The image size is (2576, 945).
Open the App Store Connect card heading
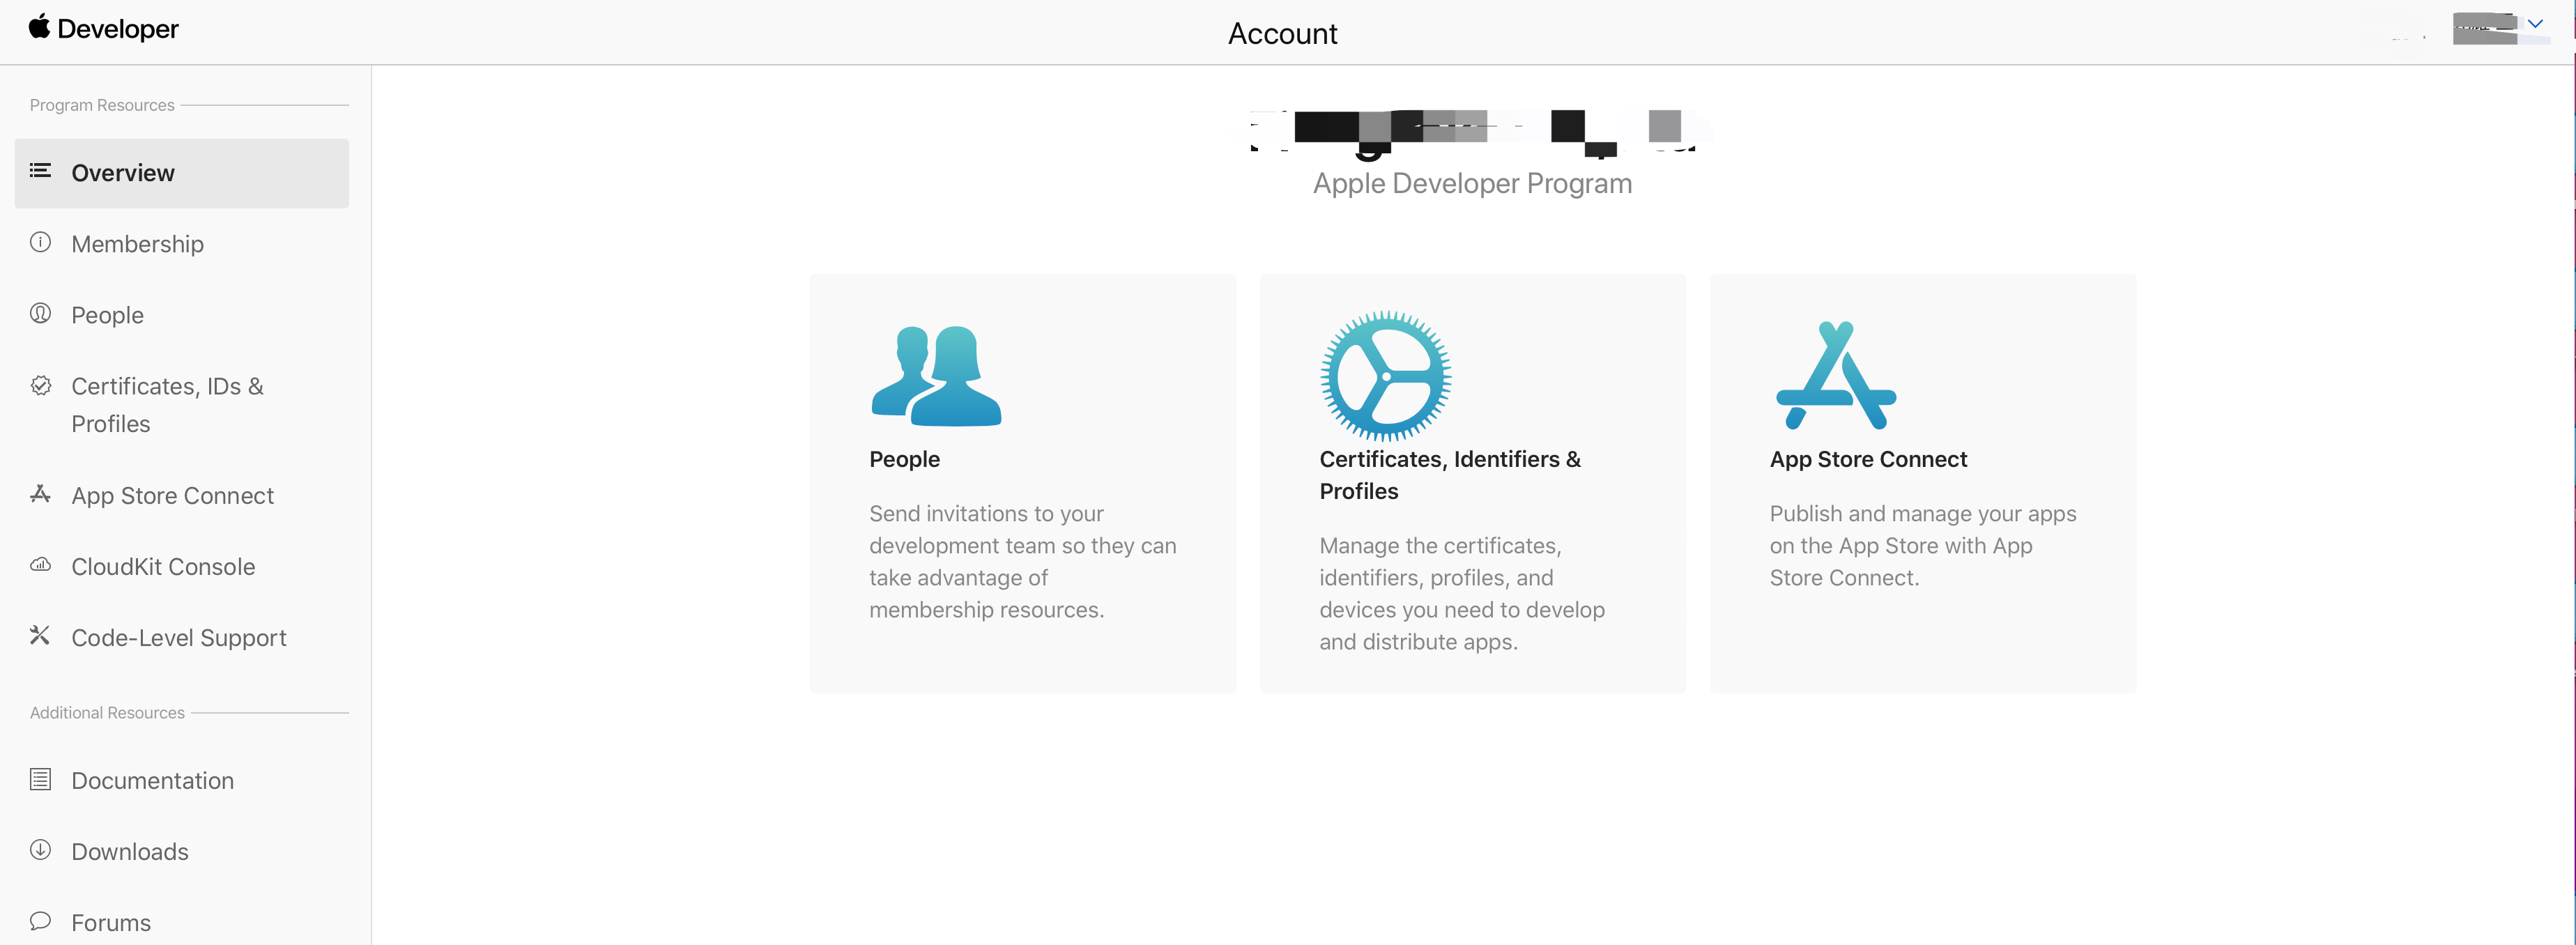tap(1867, 459)
